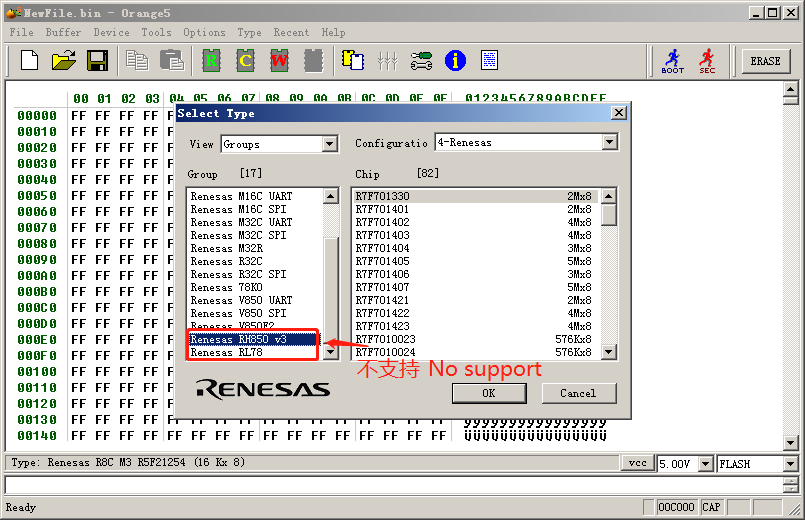Open the Options menu
This screenshot has width=805, height=520.
coord(204,32)
